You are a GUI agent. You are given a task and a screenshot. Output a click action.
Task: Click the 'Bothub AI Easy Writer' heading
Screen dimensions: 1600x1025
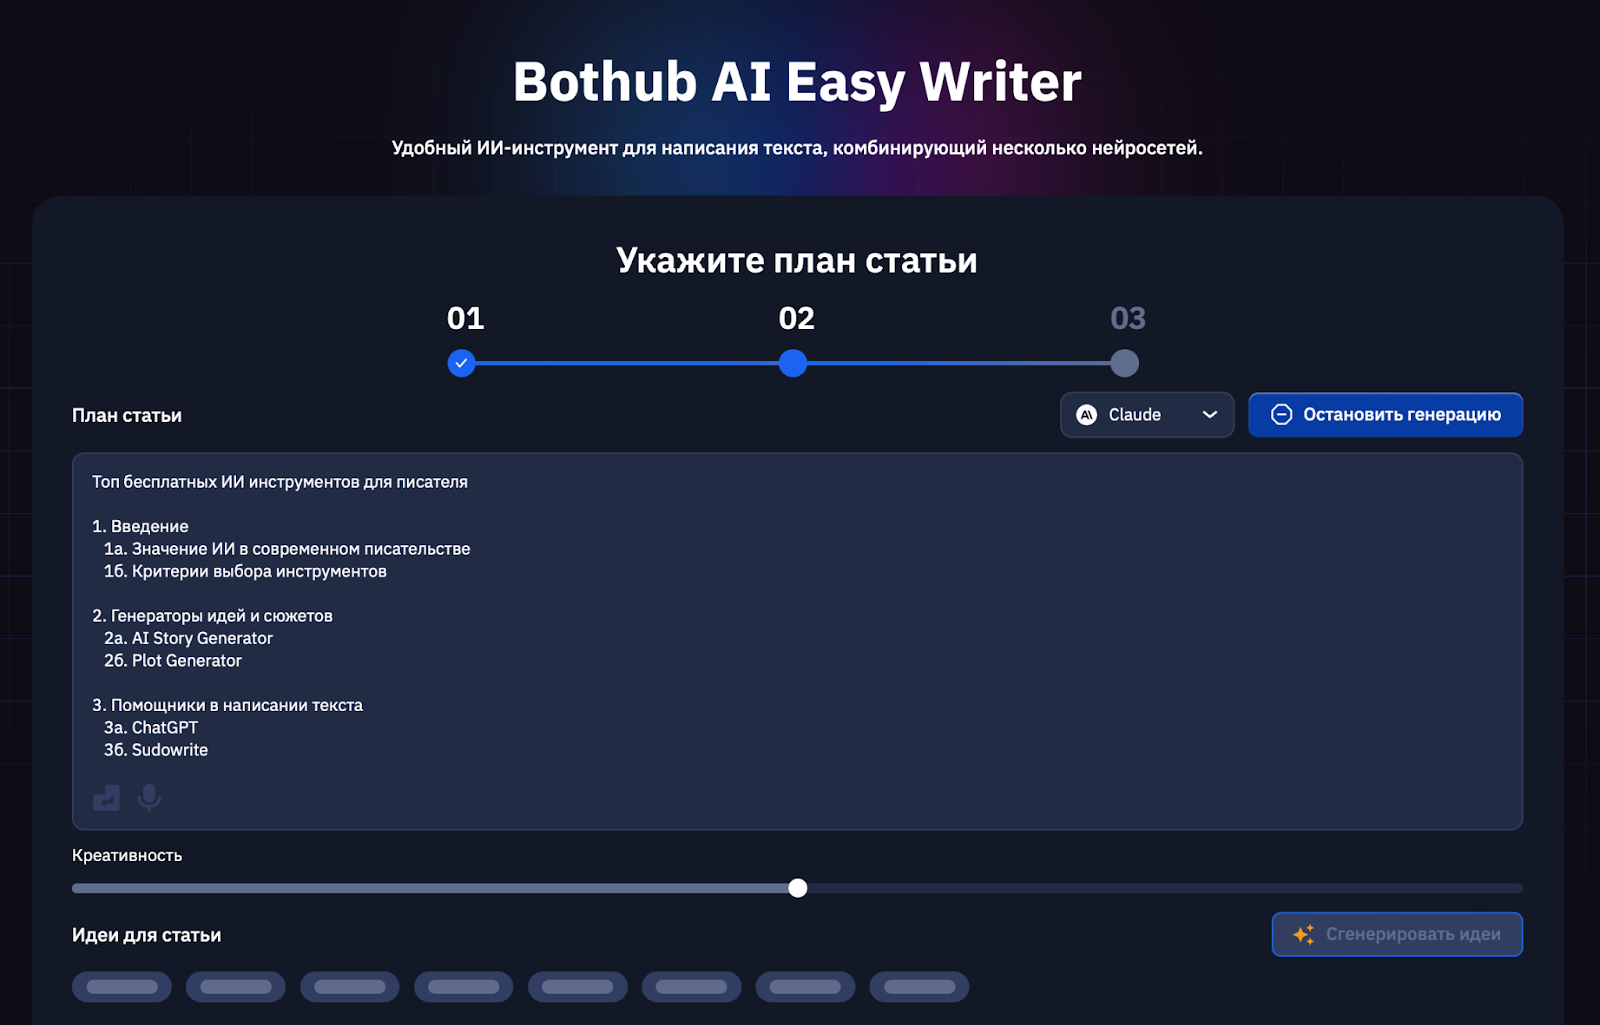(797, 82)
